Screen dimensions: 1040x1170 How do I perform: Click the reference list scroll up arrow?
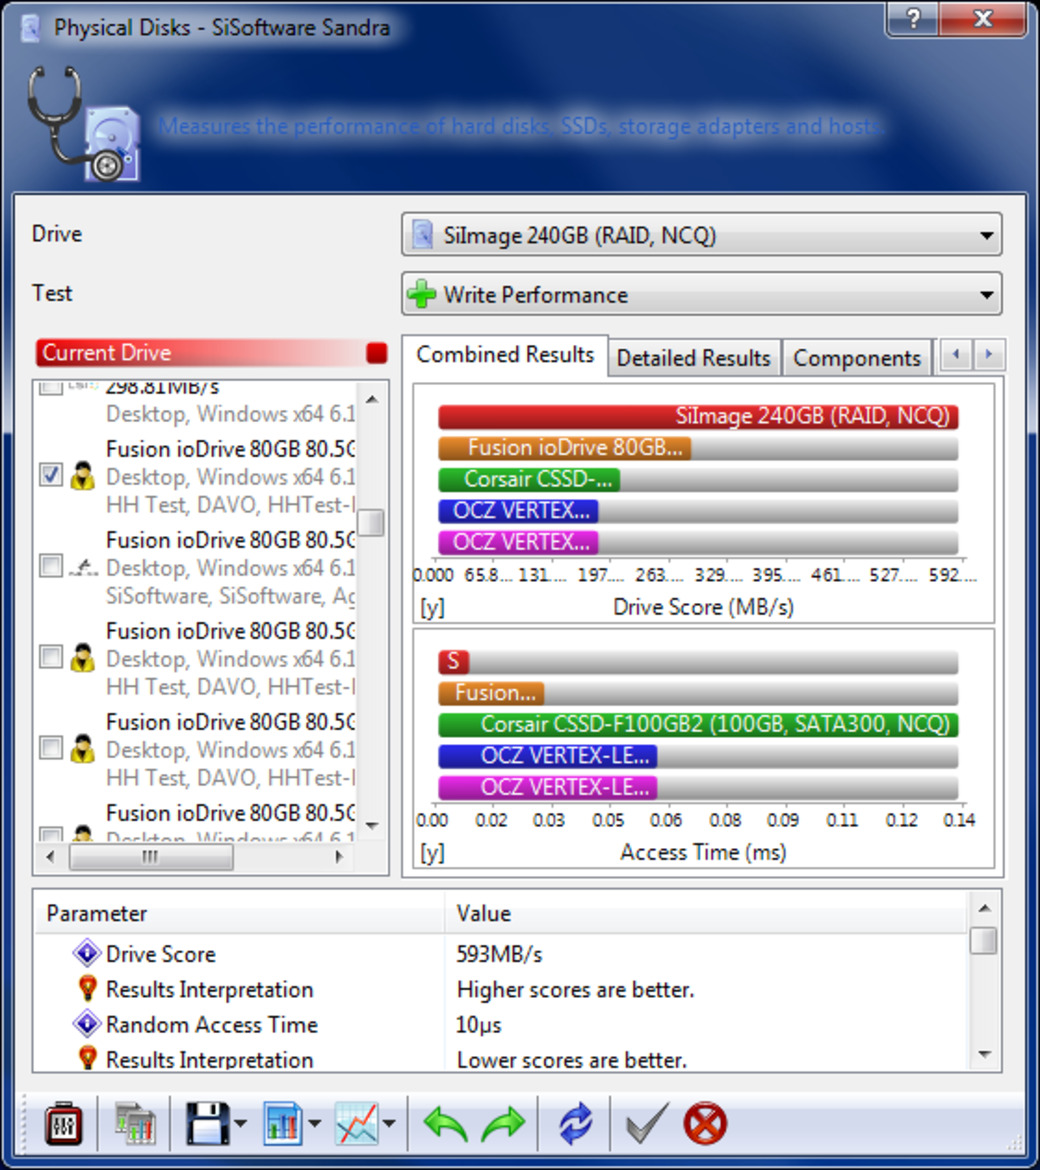click(372, 399)
